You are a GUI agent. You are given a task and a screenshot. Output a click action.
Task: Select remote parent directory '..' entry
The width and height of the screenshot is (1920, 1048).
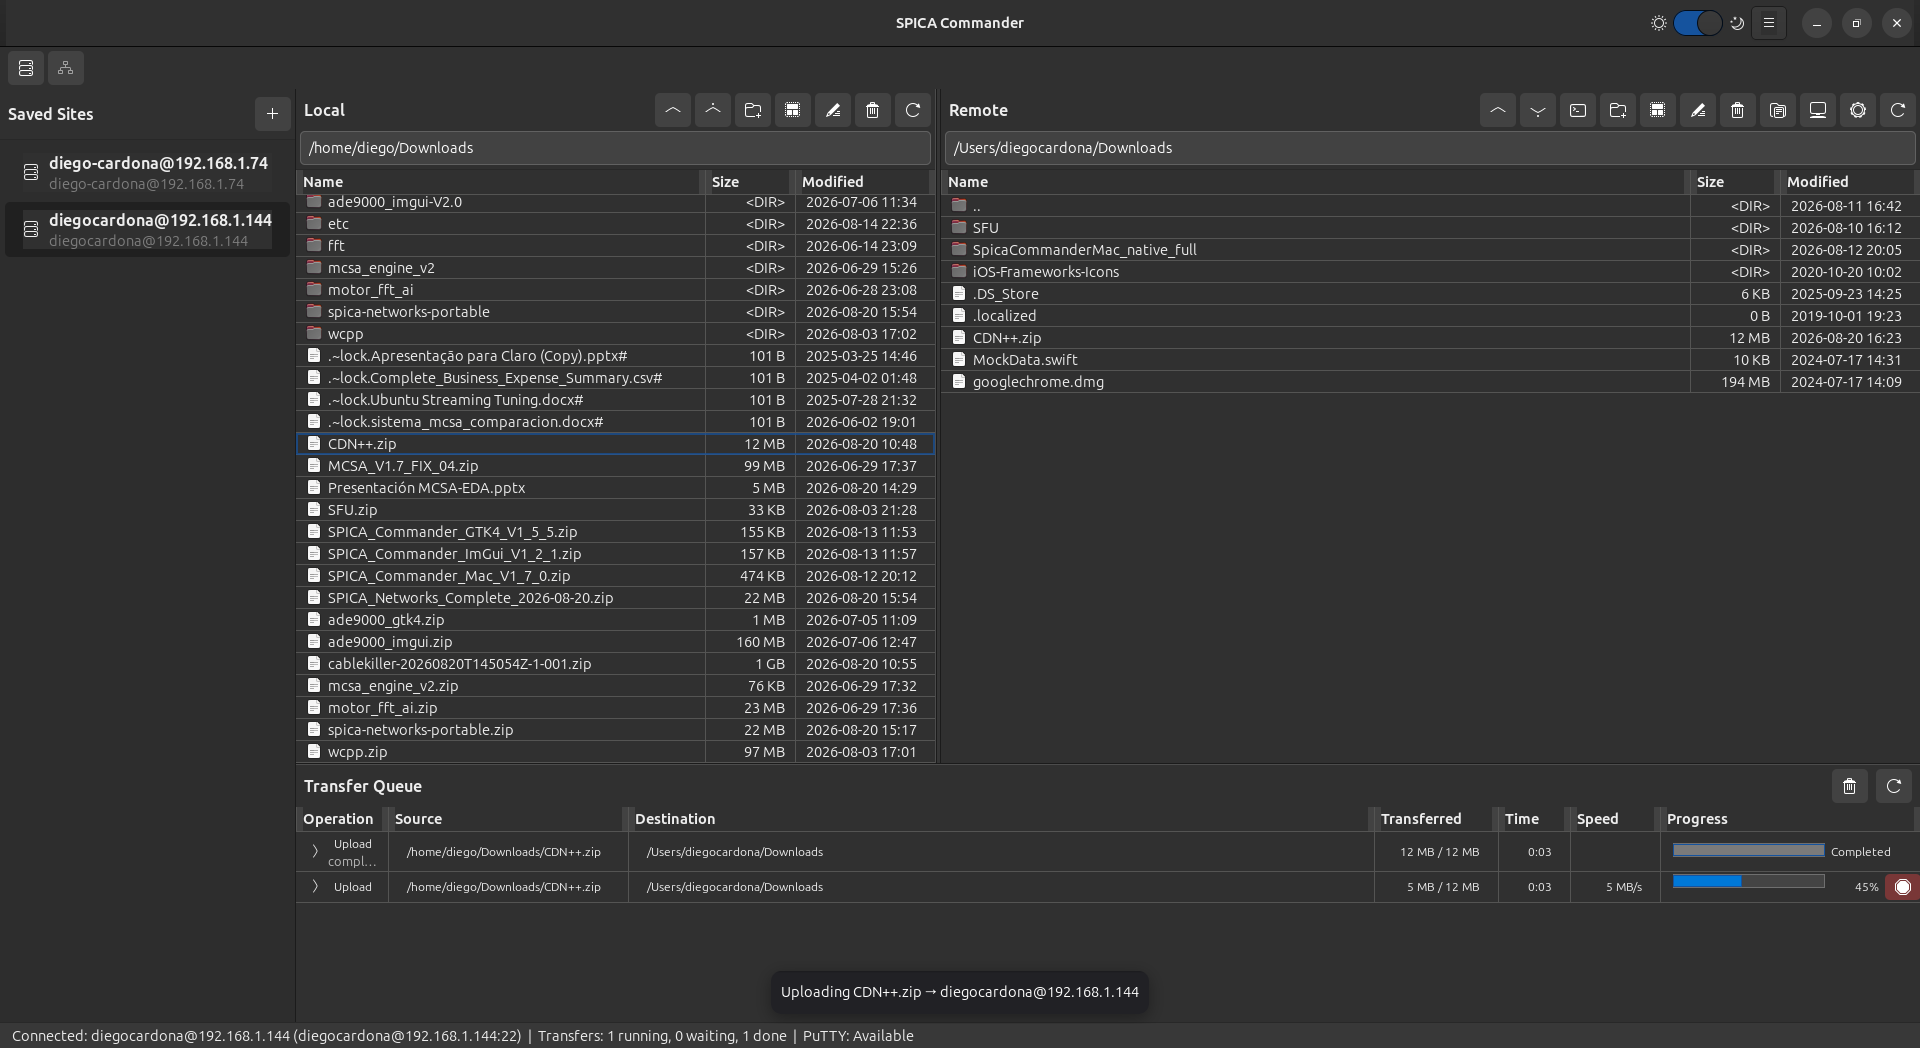[1430, 206]
